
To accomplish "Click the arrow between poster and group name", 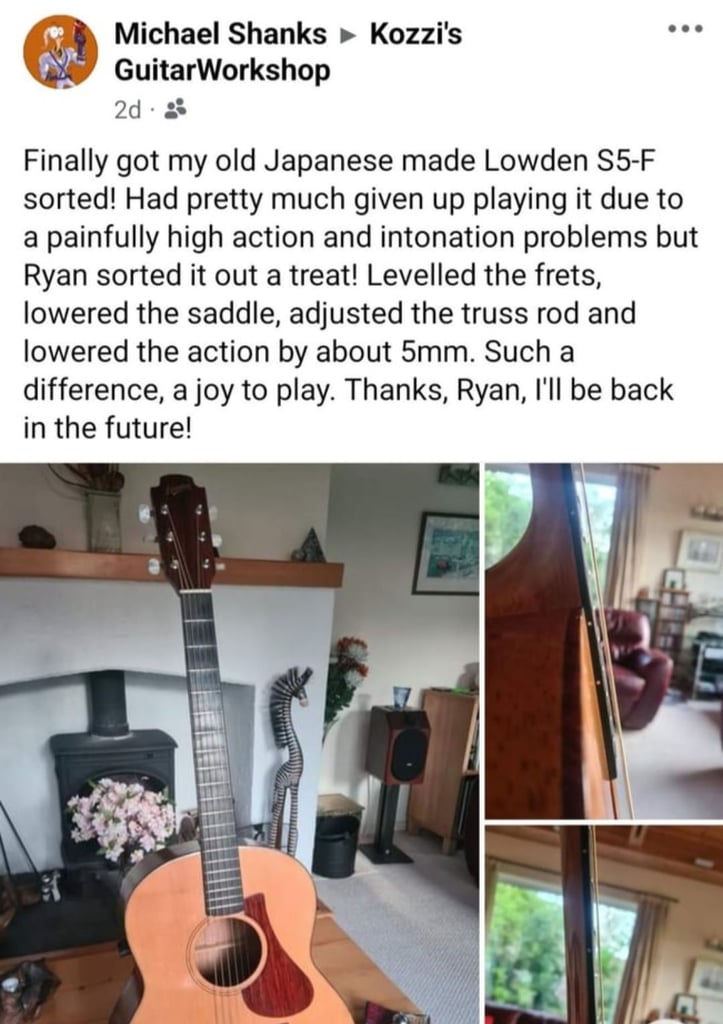I will [x=349, y=34].
